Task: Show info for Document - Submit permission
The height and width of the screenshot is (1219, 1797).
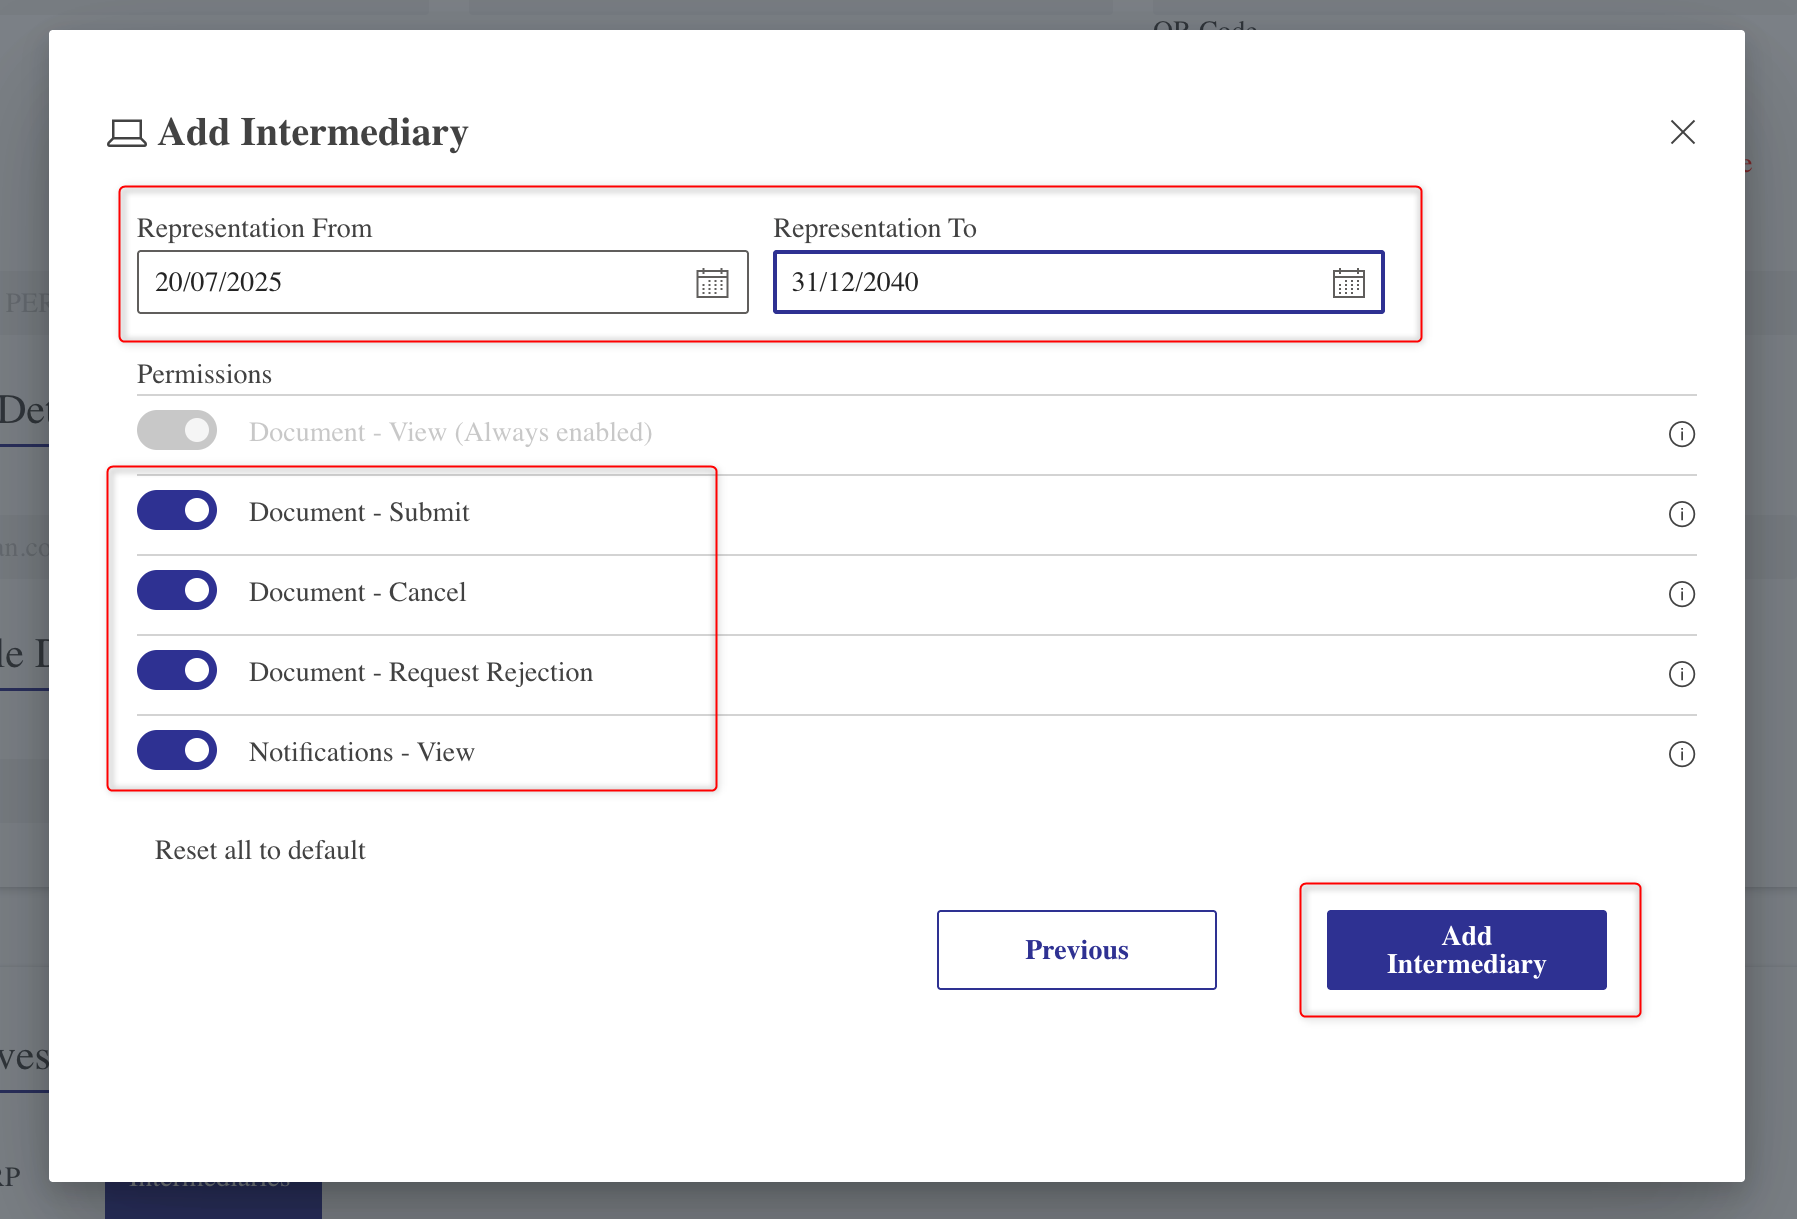Action: click(x=1682, y=514)
